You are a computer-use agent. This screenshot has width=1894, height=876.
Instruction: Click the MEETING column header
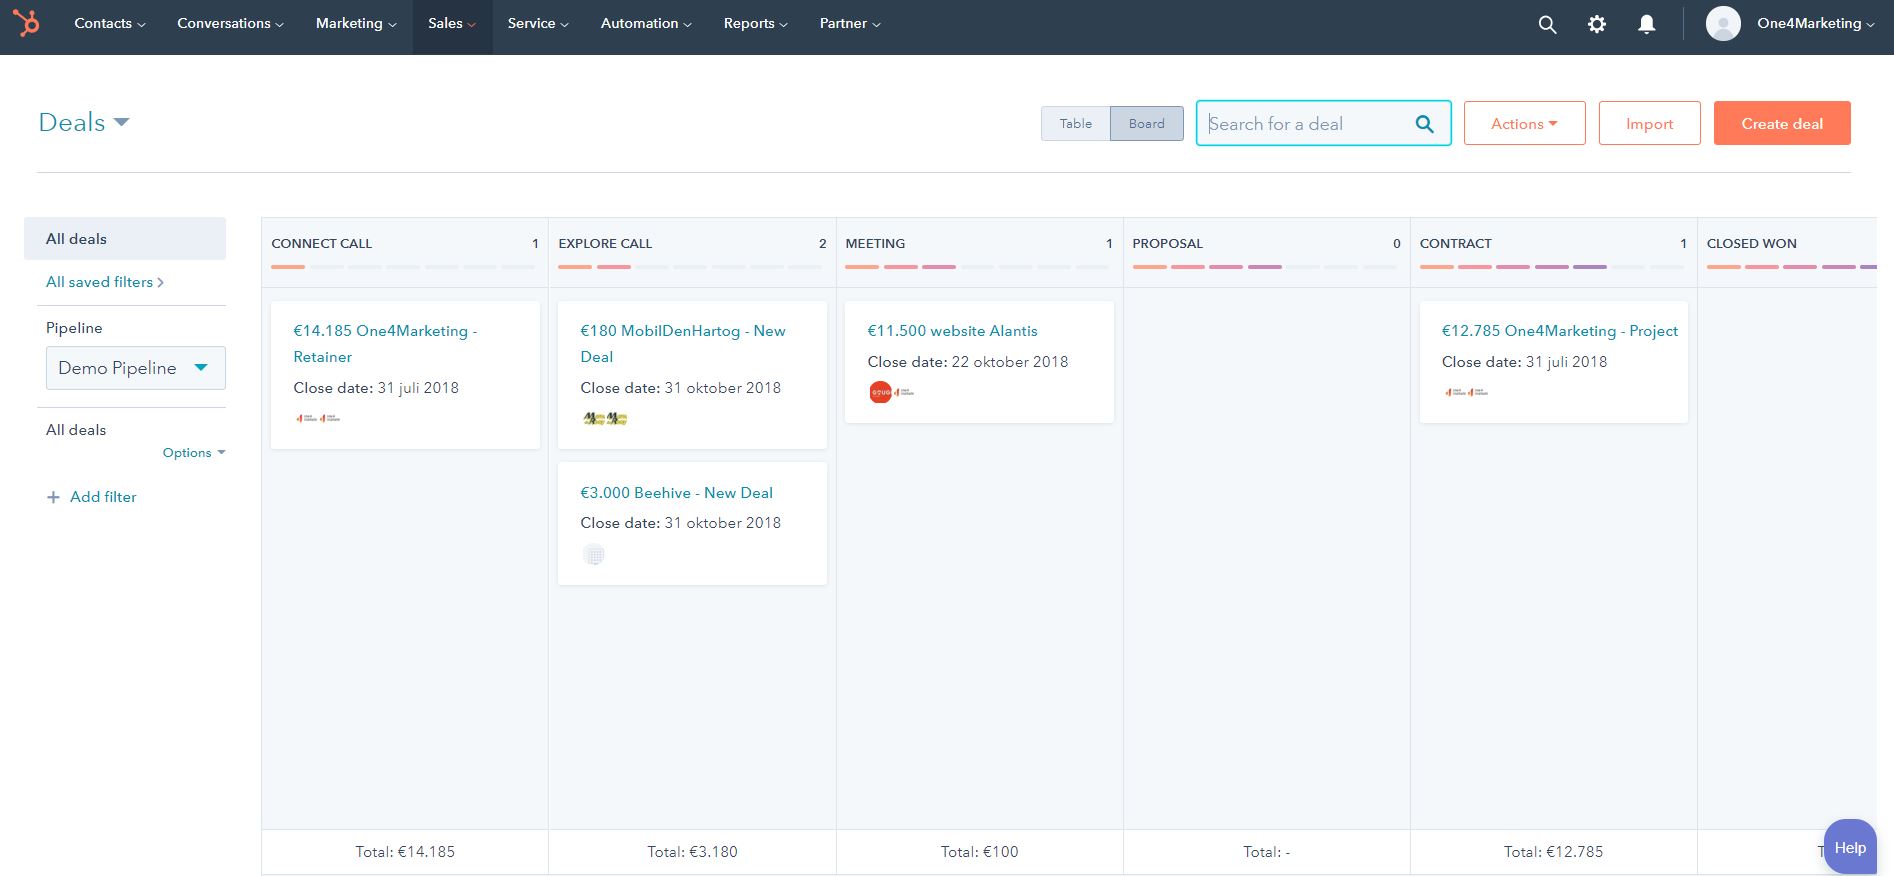click(875, 243)
